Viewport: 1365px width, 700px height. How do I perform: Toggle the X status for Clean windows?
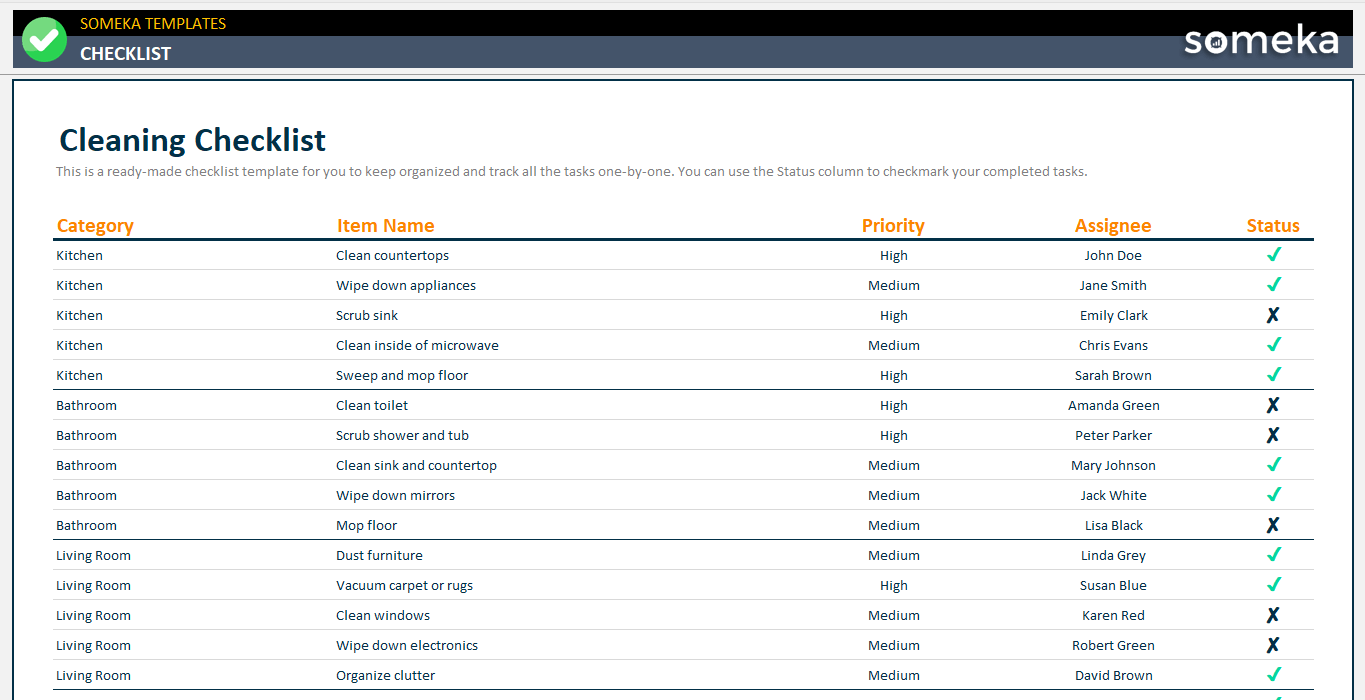point(1273,615)
